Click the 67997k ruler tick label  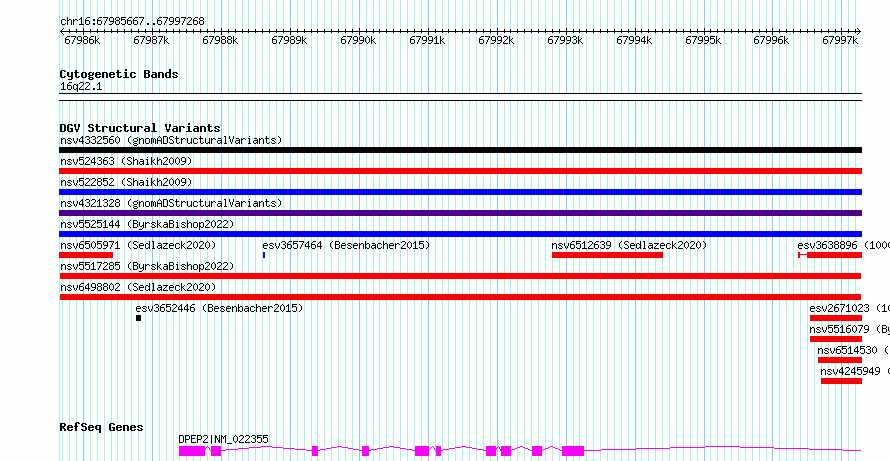click(x=840, y=40)
